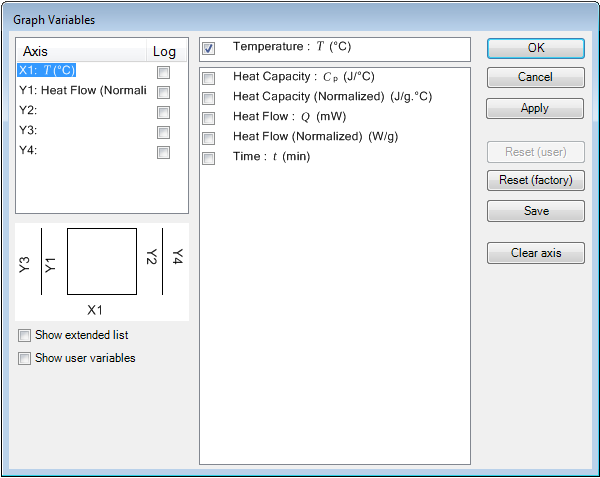Enable the Heat Capacity Cp checkbox
Screen dimensions: 600x478
[209, 78]
